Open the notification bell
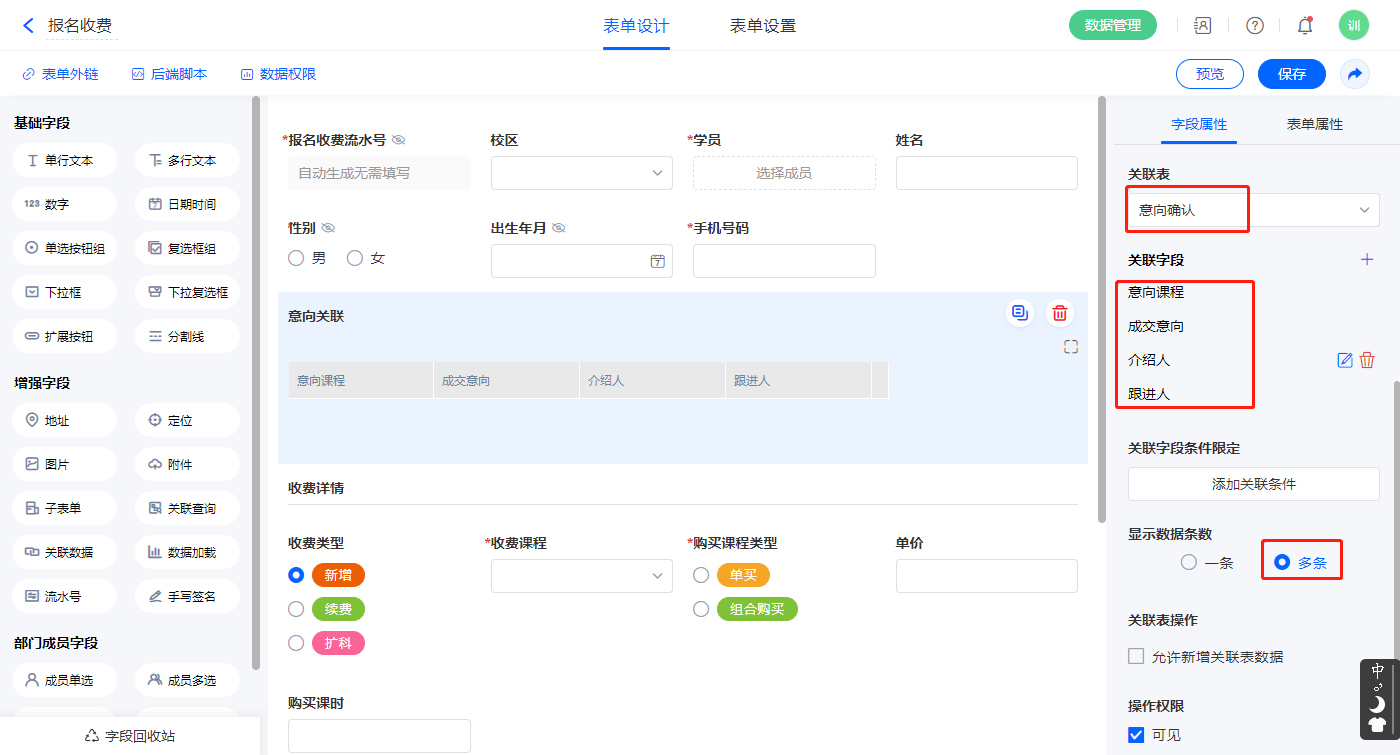Viewport: 1400px width, 755px height. [1304, 26]
